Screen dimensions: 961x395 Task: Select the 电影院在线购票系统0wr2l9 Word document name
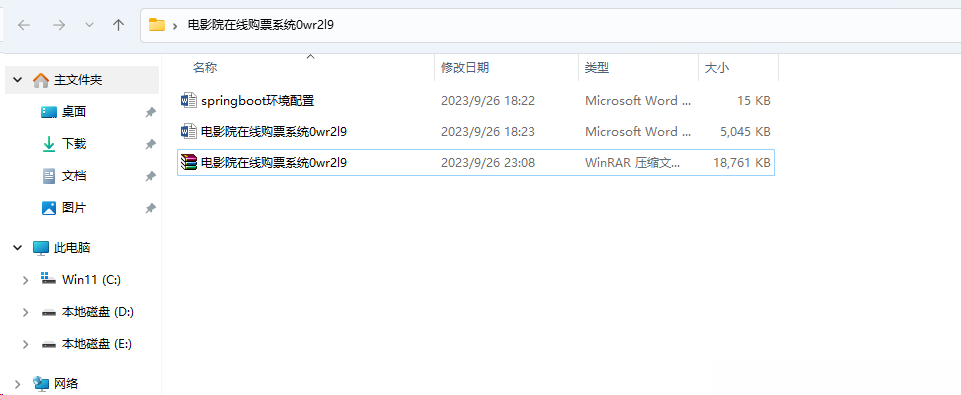[x=274, y=131]
